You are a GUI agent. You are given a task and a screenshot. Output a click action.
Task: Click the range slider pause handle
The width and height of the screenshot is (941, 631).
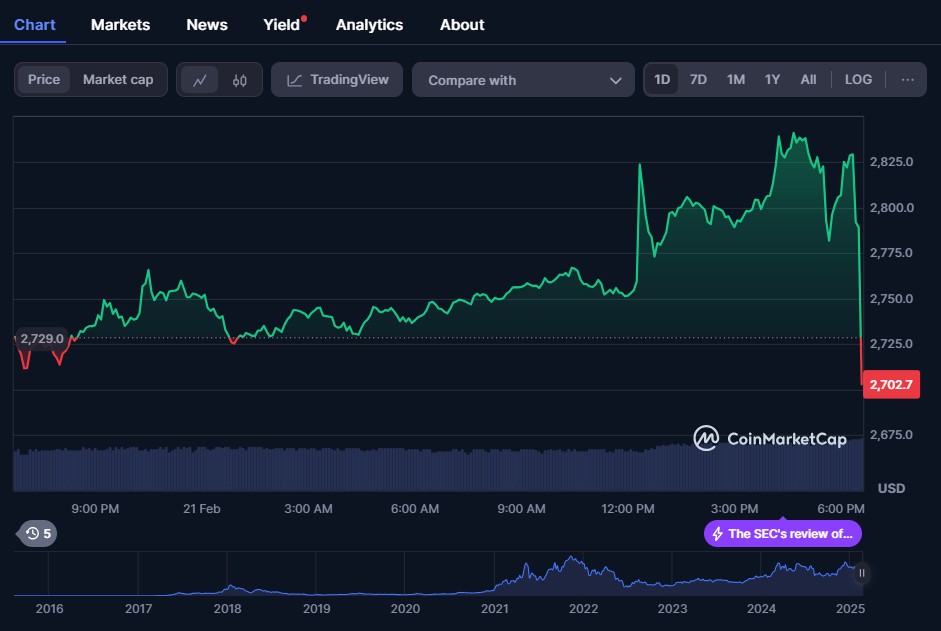(x=861, y=573)
